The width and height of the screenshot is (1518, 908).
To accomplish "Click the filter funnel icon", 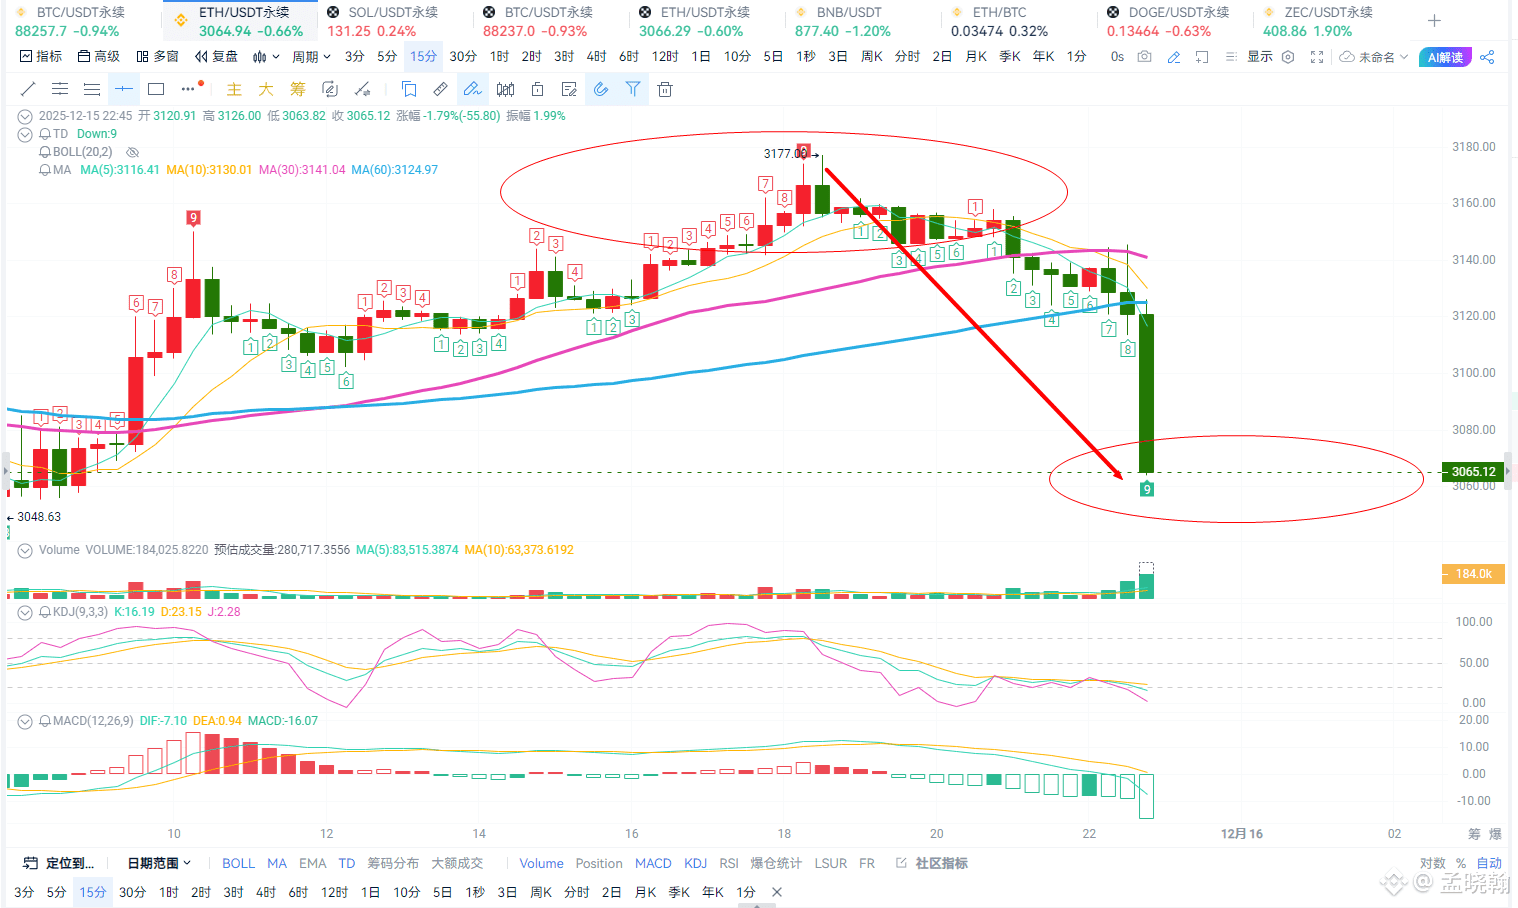I will point(633,89).
